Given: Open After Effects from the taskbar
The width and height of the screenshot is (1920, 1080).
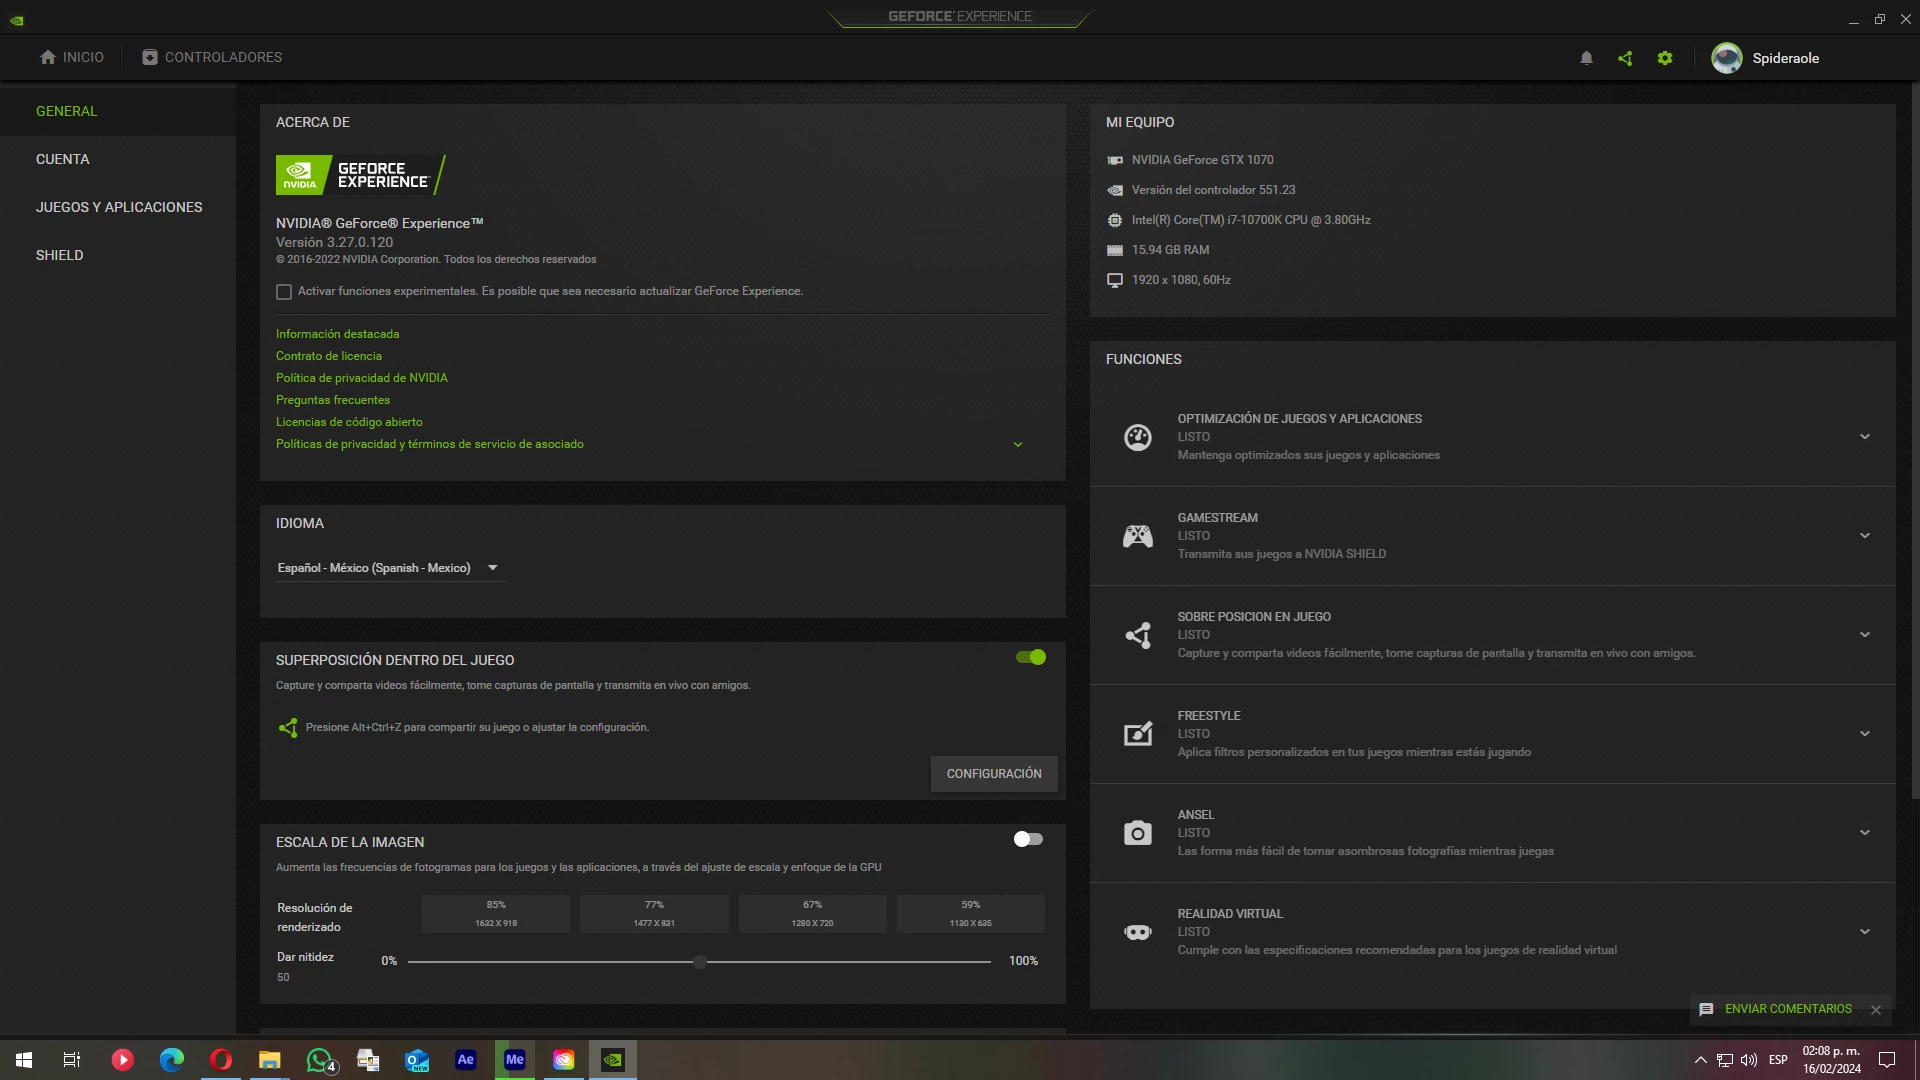Looking at the screenshot, I should (x=466, y=1060).
